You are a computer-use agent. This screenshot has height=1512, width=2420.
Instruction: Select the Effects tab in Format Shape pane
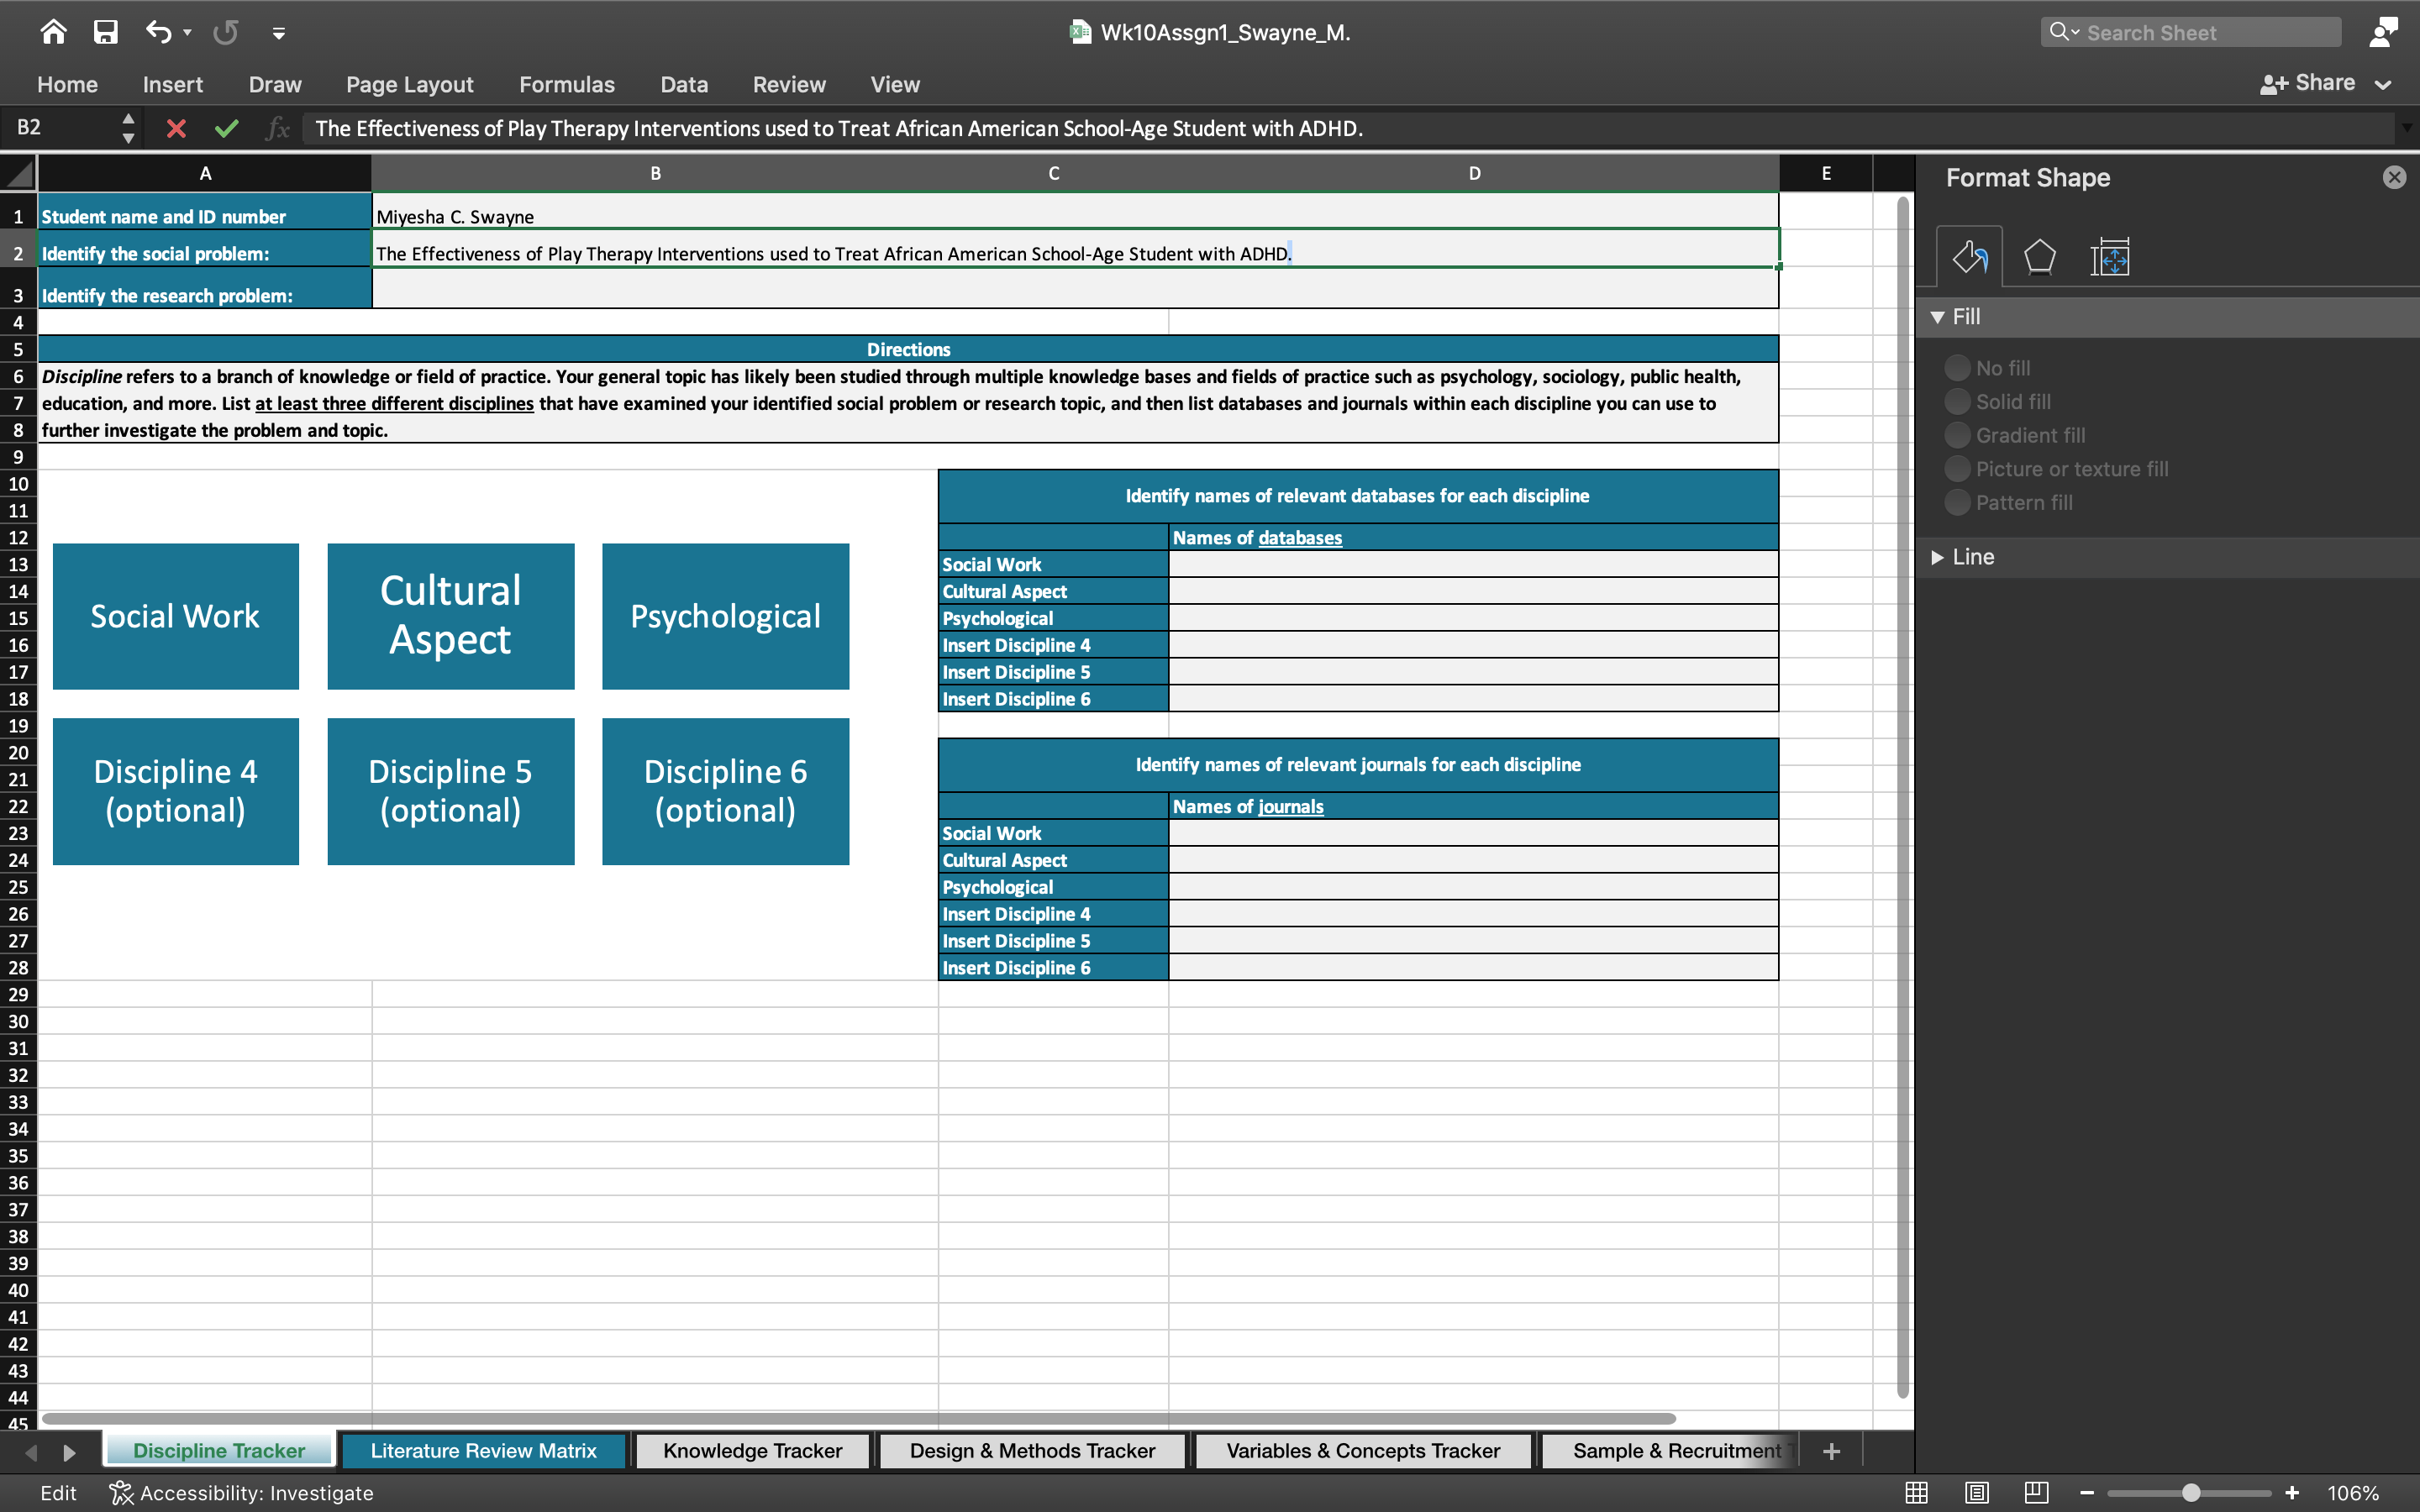[2040, 257]
